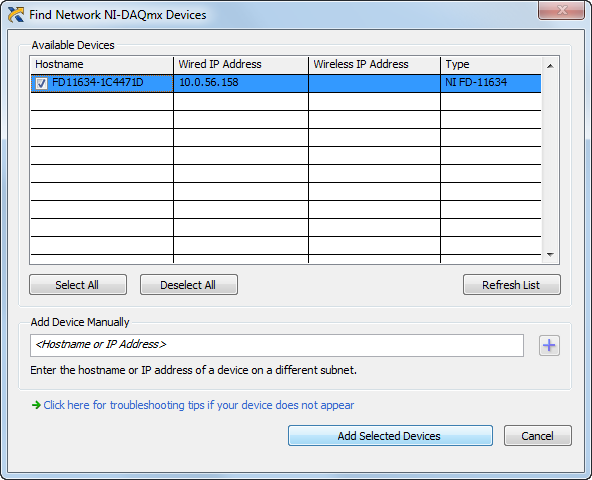This screenshot has width=592, height=480.
Task: Focus the Hostname or IP Address field
Action: 277,345
